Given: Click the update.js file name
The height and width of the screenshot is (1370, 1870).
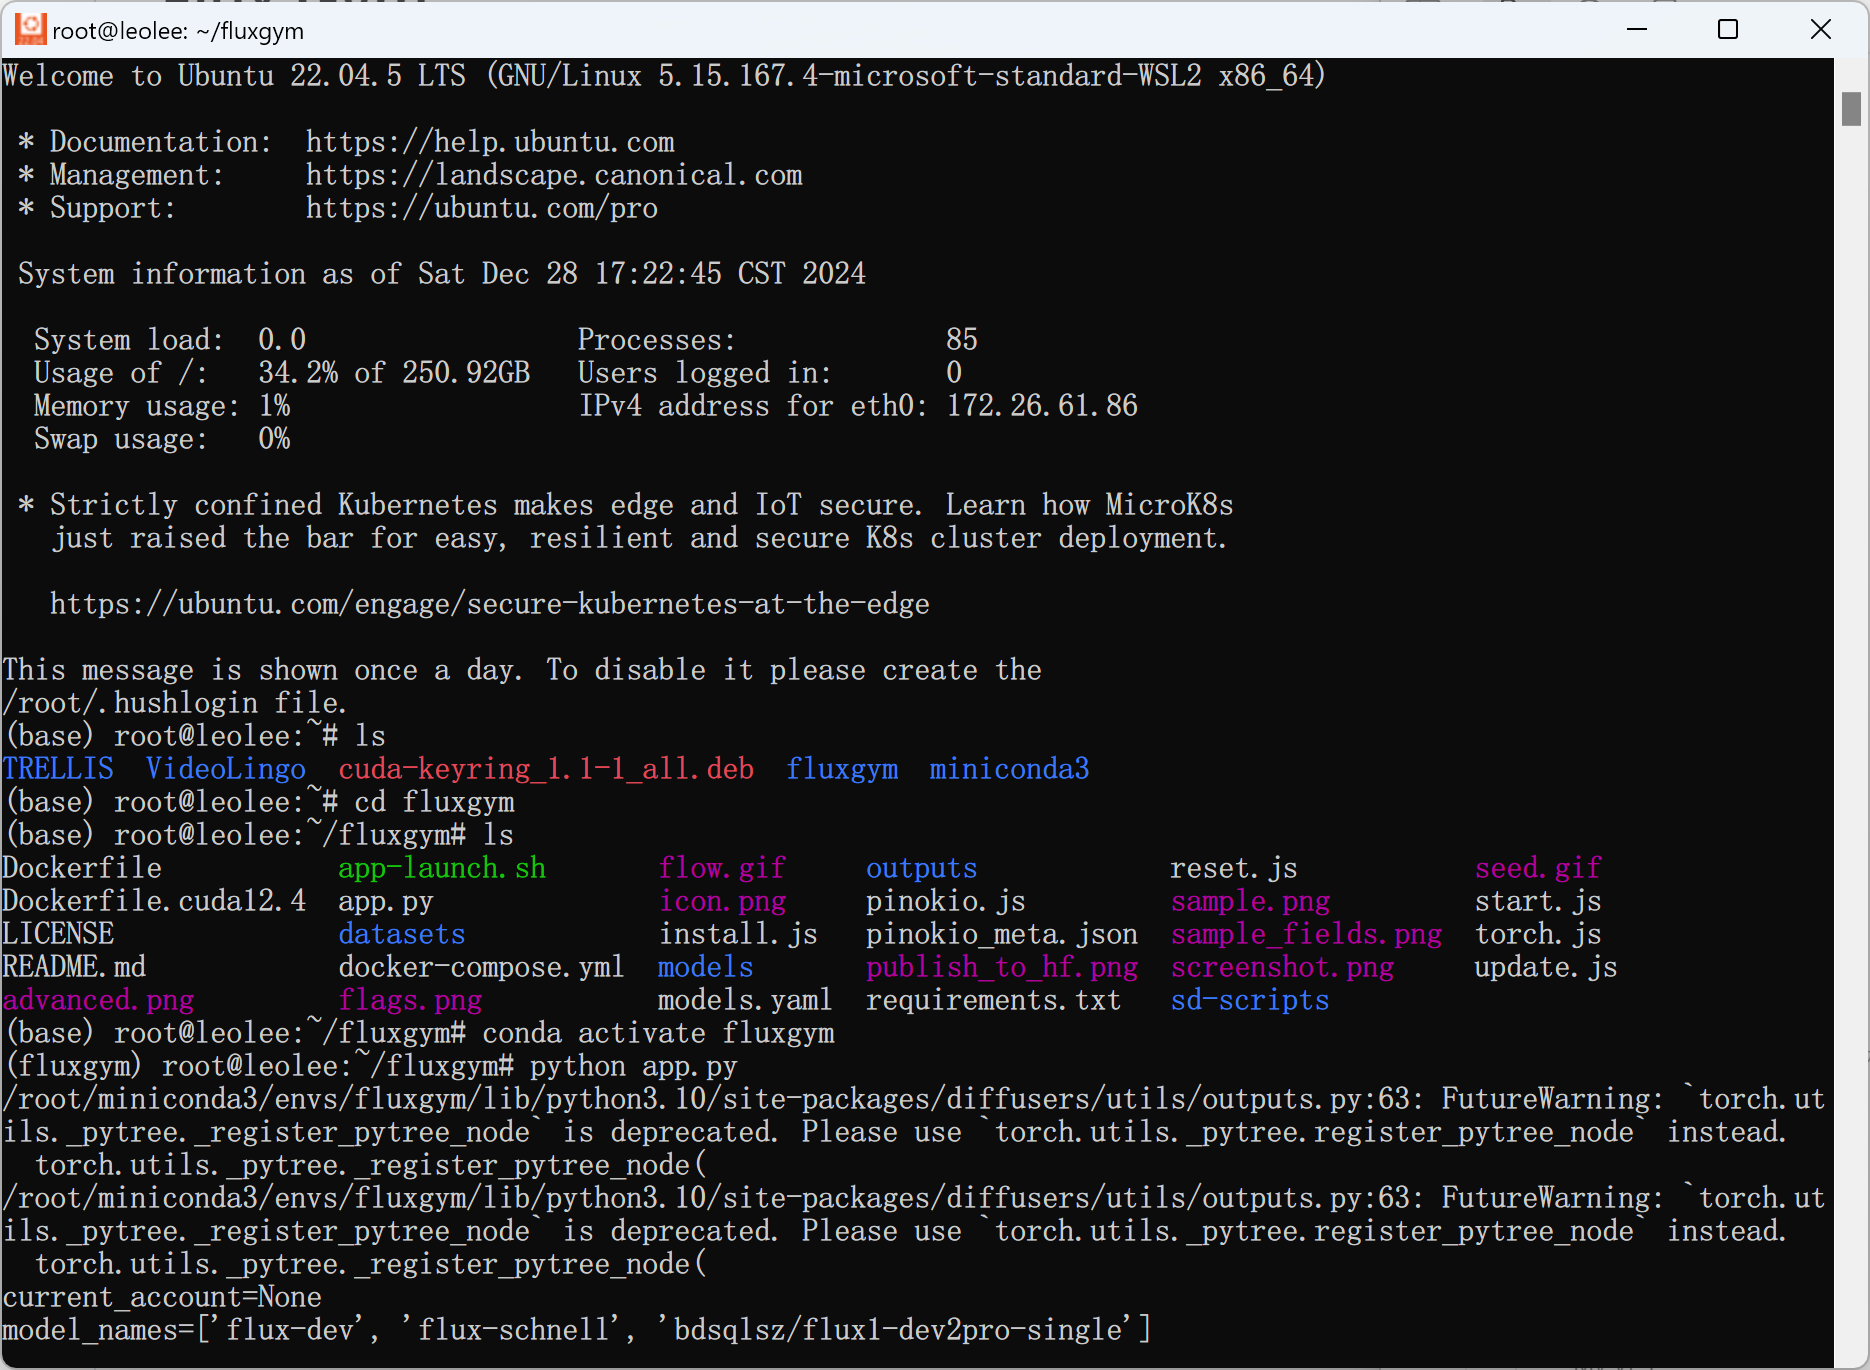Looking at the screenshot, I should 1546,967.
